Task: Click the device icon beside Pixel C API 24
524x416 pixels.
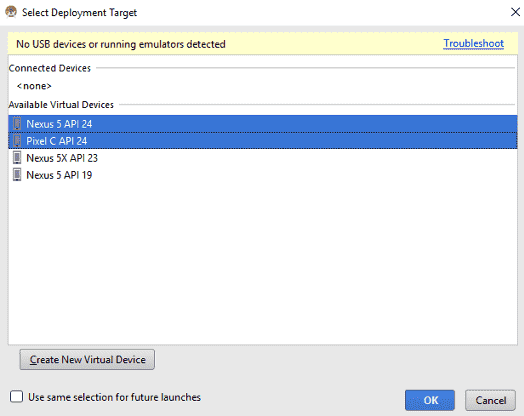Action: click(17, 141)
